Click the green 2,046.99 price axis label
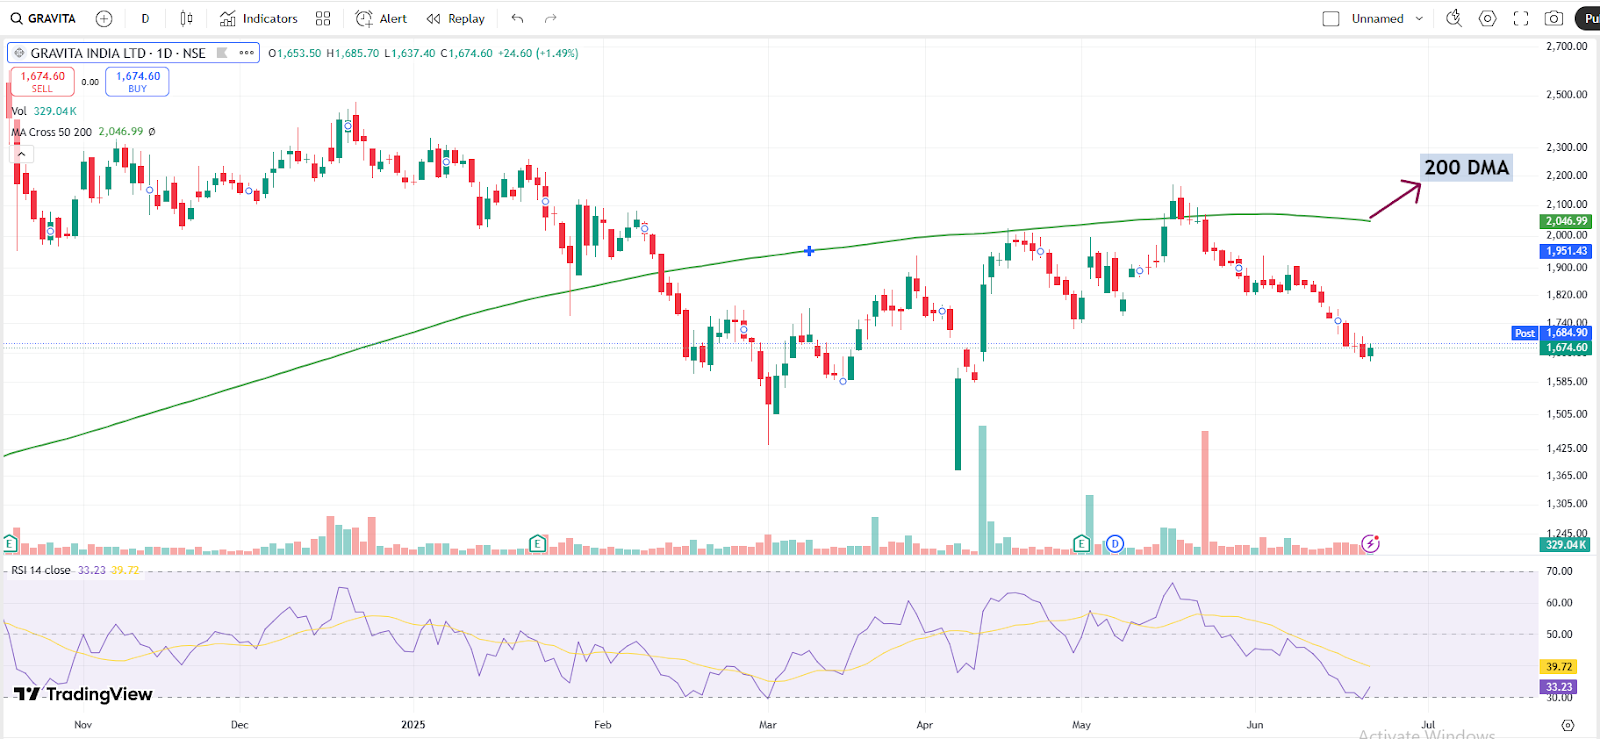 pos(1566,221)
